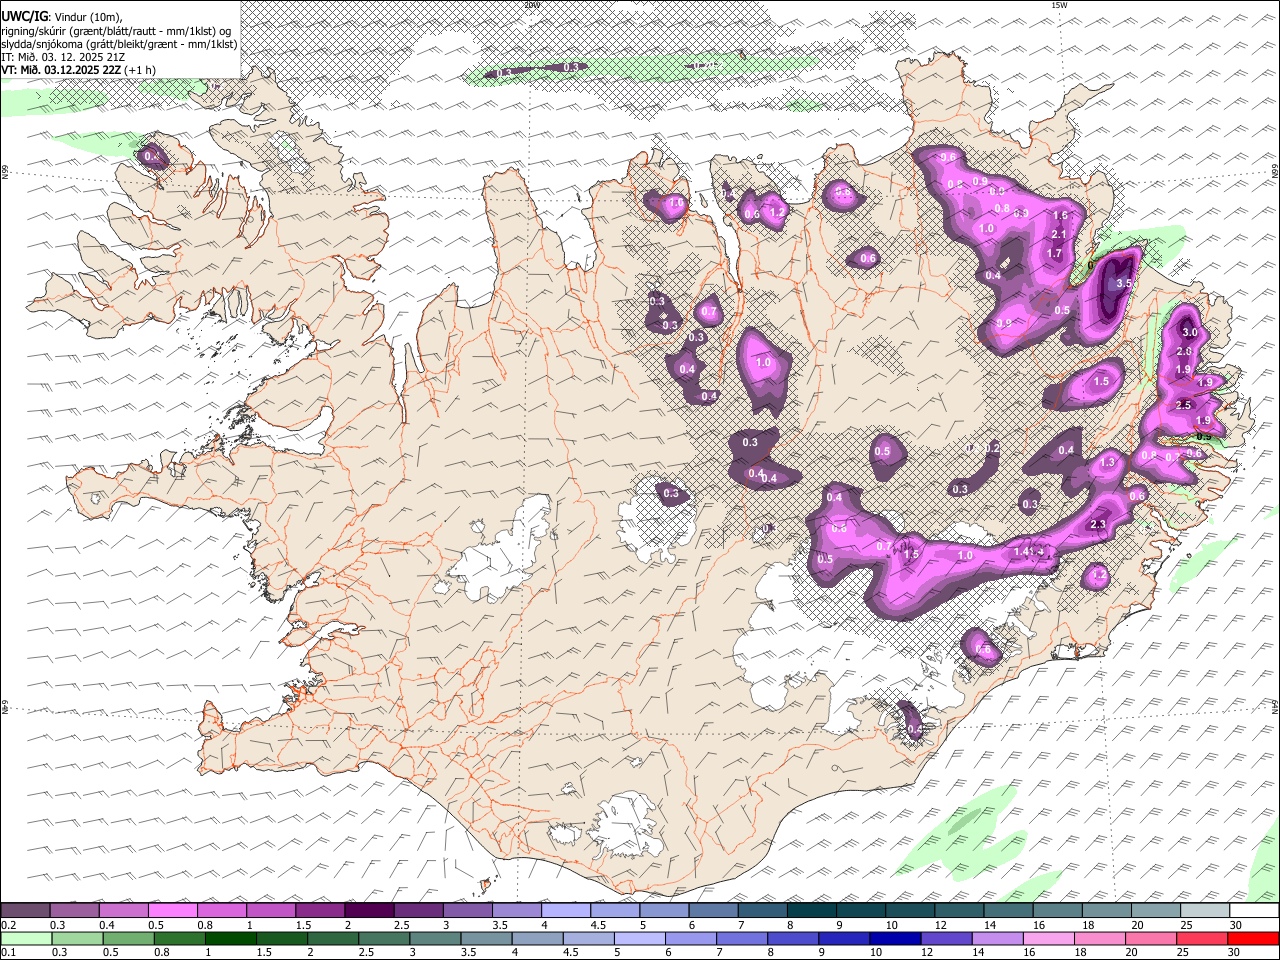The height and width of the screenshot is (960, 1280).
Task: Click the darkest green 1 mm rain legend swatch
Action: click(230, 939)
